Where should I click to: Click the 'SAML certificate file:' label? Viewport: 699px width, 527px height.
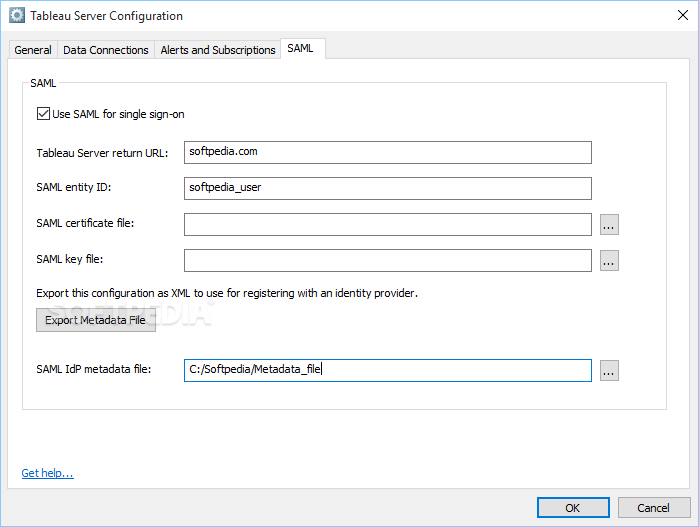click(x=85, y=223)
